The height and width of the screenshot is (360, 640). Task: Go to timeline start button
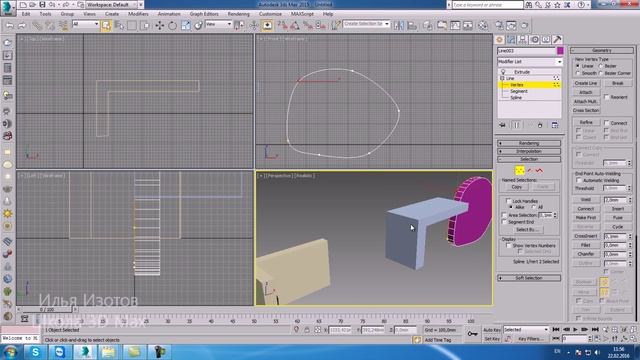coord(556,329)
